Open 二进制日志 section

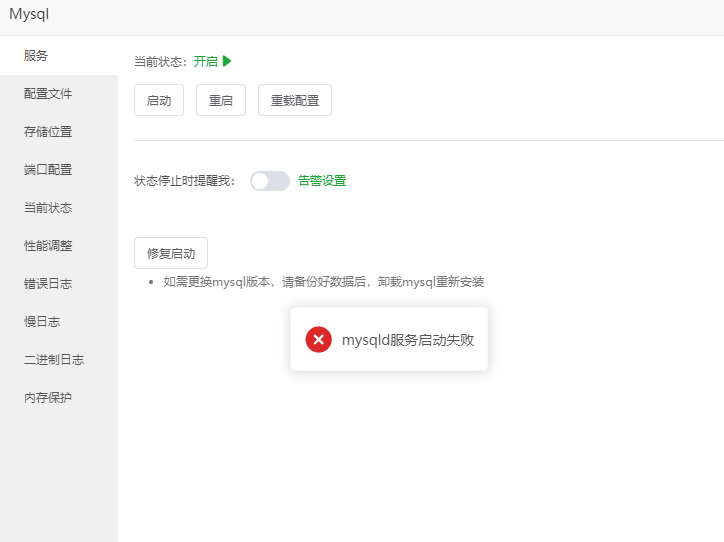59,360
